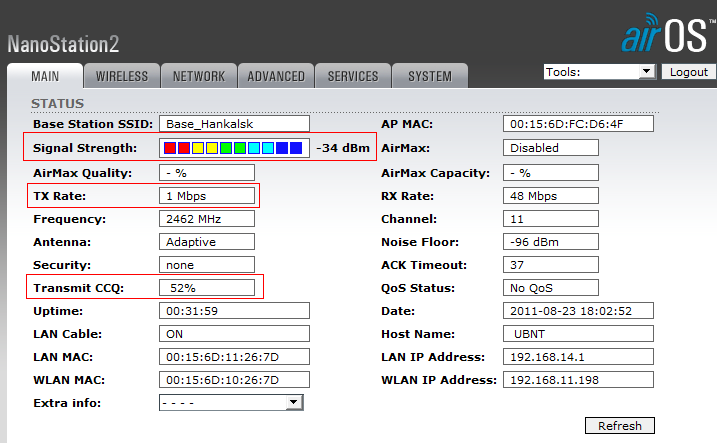Screen dimensions: 717x443
Task: Click the Uptime value 00:31:59
Action: [234, 310]
